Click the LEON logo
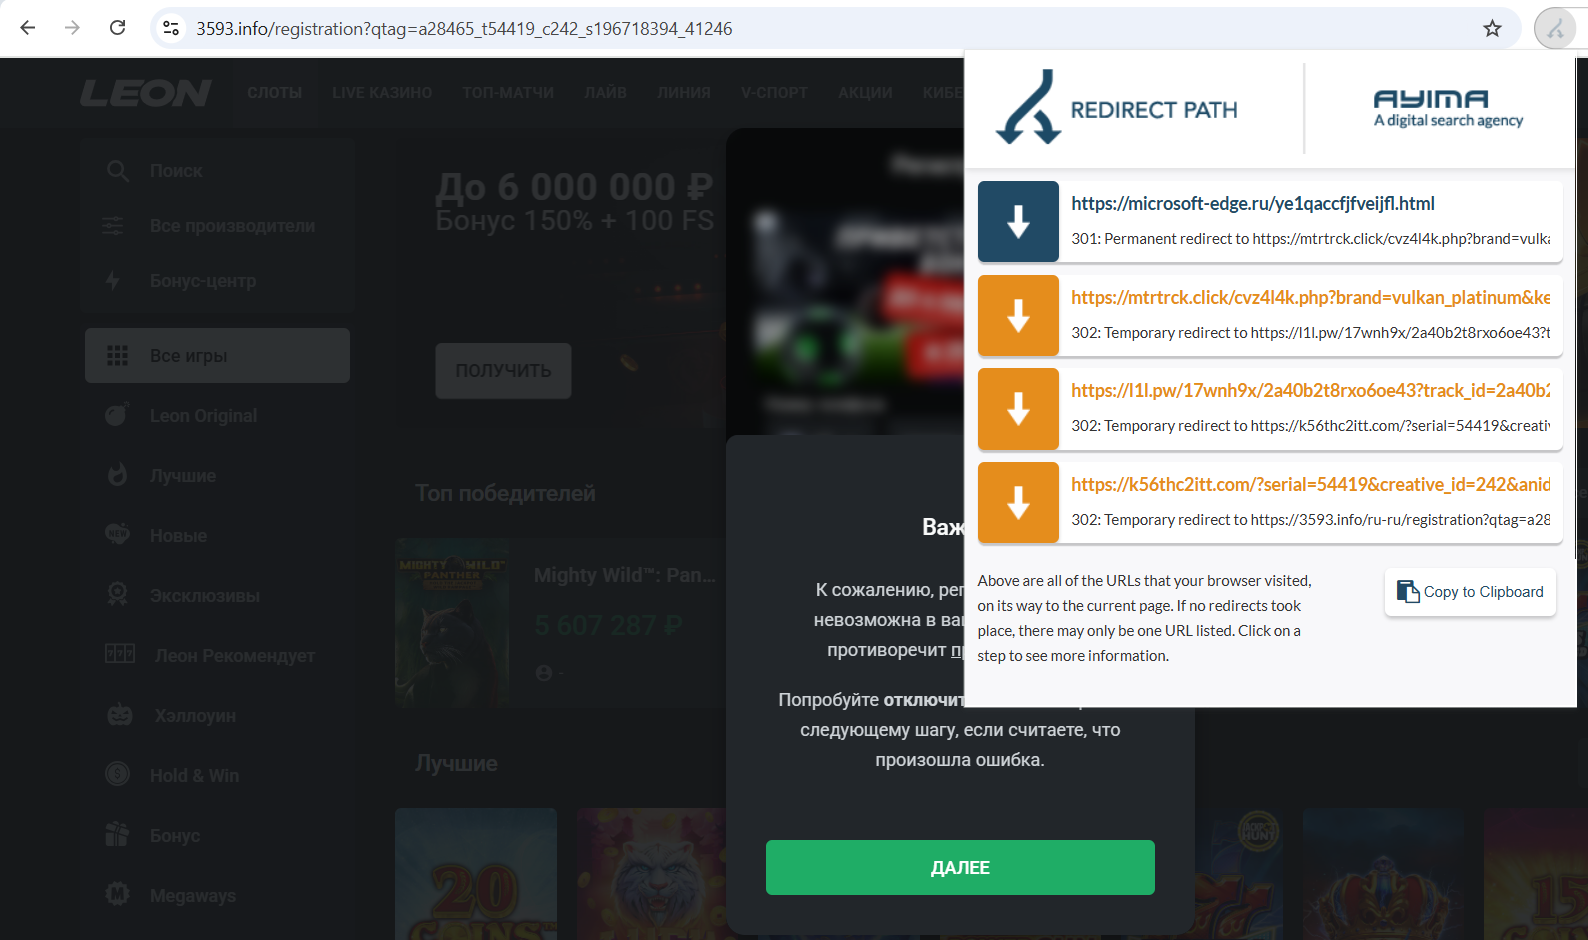 [x=145, y=93]
